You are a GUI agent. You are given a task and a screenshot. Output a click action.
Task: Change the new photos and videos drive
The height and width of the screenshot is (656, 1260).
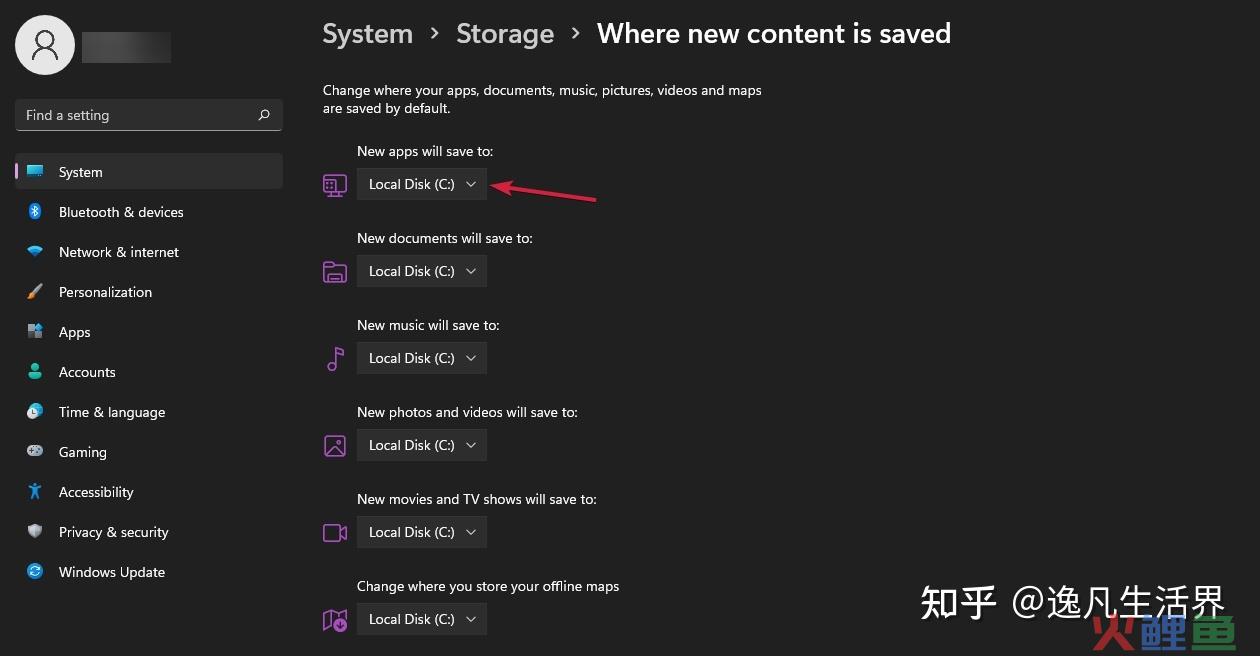coord(422,445)
